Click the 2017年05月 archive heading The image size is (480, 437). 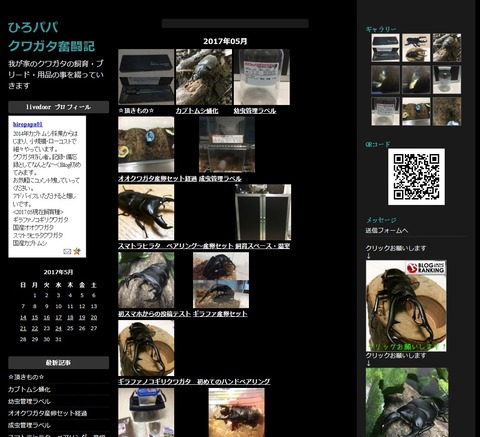[225, 41]
